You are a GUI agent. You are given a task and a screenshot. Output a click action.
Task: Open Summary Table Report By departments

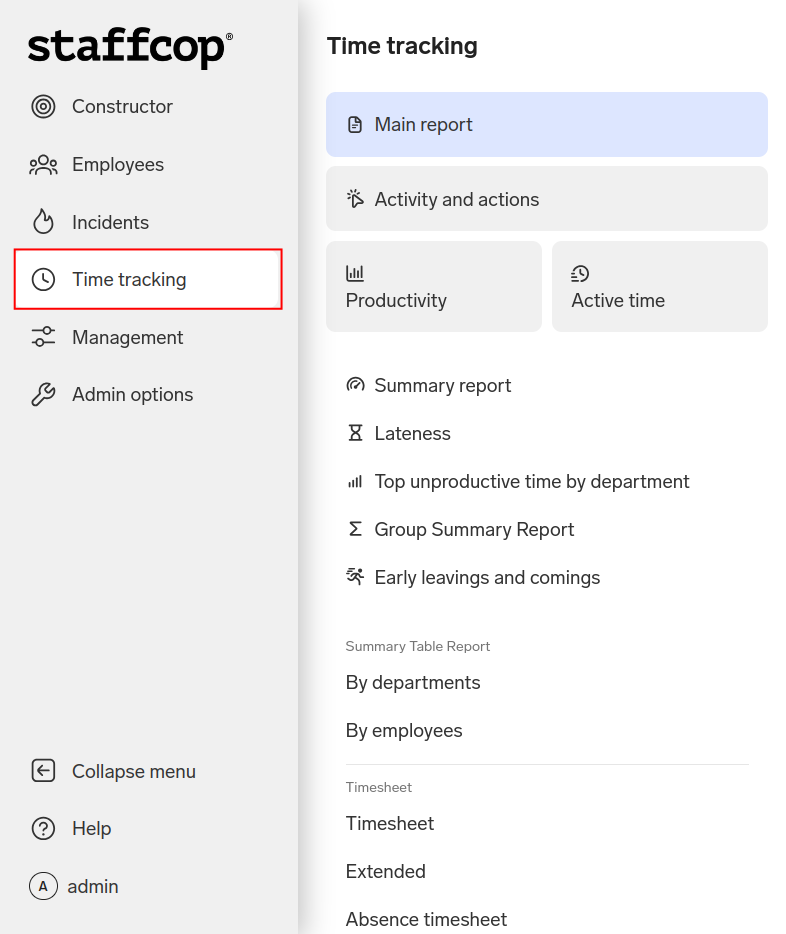(413, 683)
